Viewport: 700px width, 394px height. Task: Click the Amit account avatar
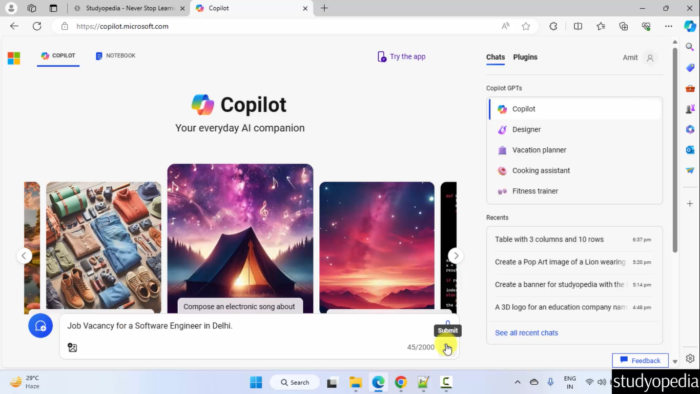(650, 58)
